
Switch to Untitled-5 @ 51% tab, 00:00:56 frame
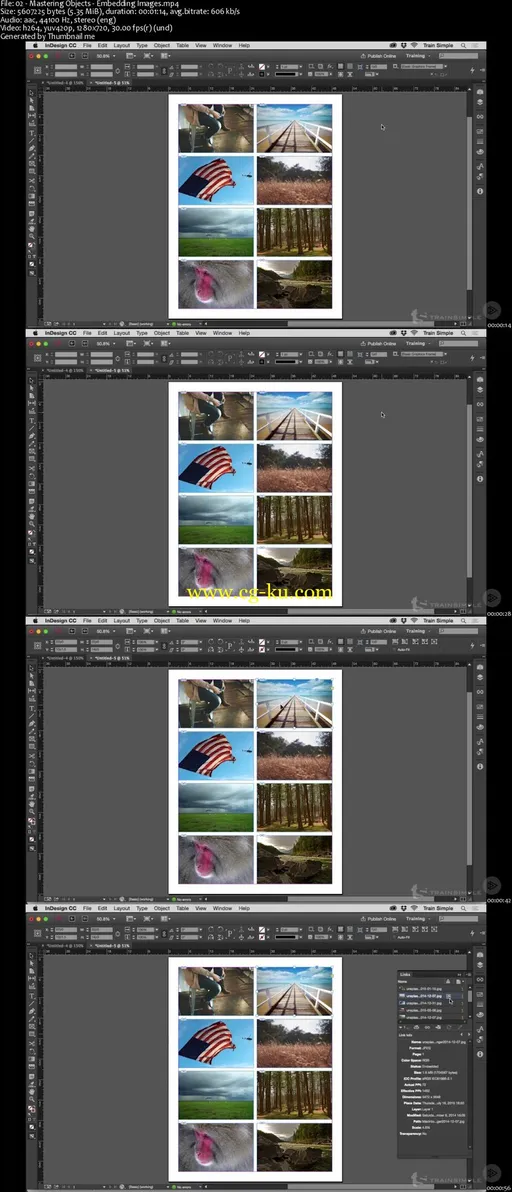(x=112, y=944)
